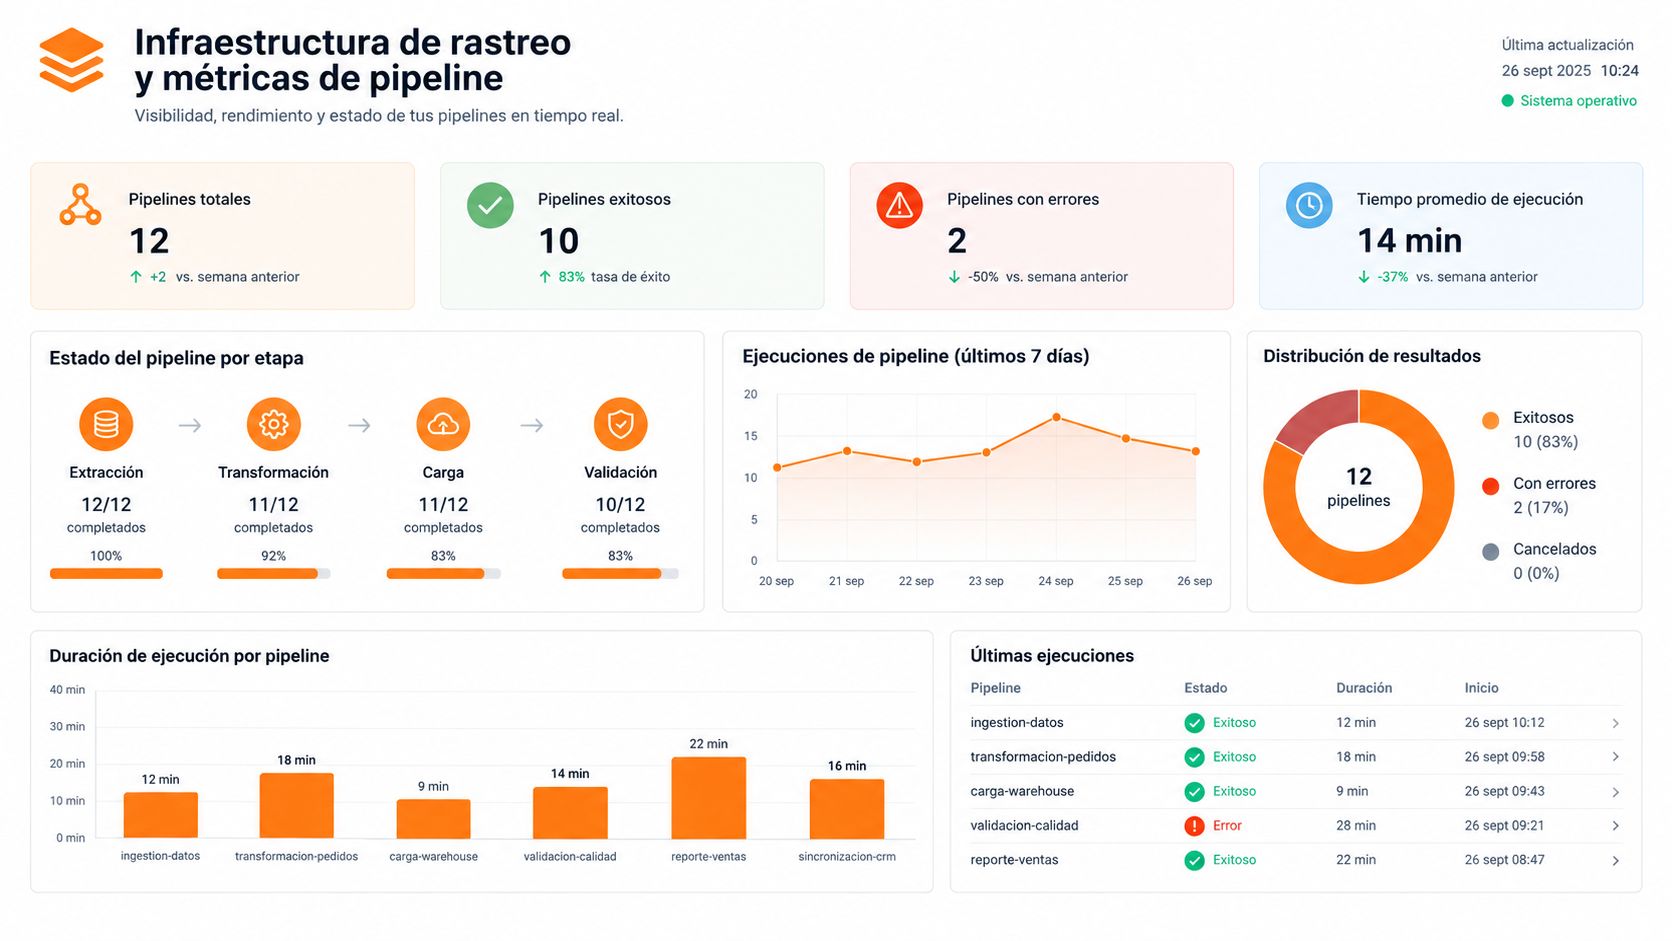Click the blue clock icon

[1309, 205]
